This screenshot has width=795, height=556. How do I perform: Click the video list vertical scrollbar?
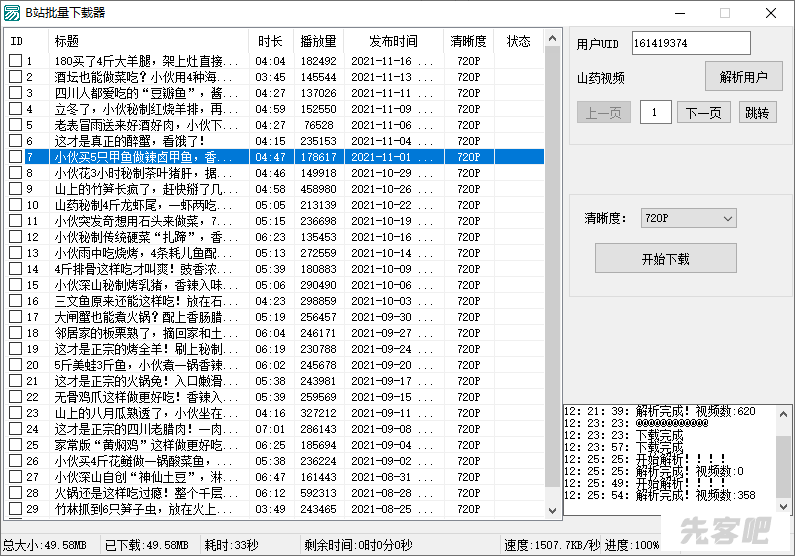553,270
